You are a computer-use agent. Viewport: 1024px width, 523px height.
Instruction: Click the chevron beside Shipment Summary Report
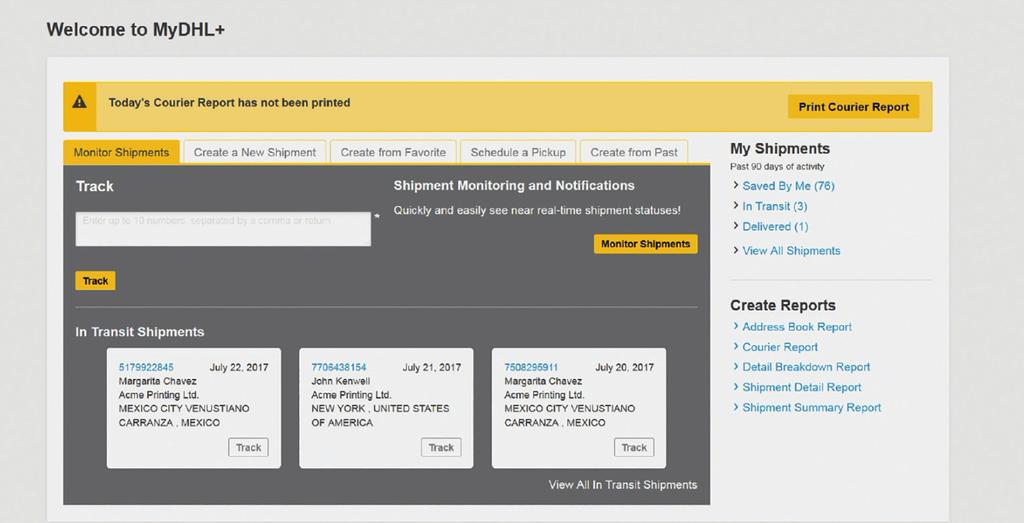click(x=736, y=407)
